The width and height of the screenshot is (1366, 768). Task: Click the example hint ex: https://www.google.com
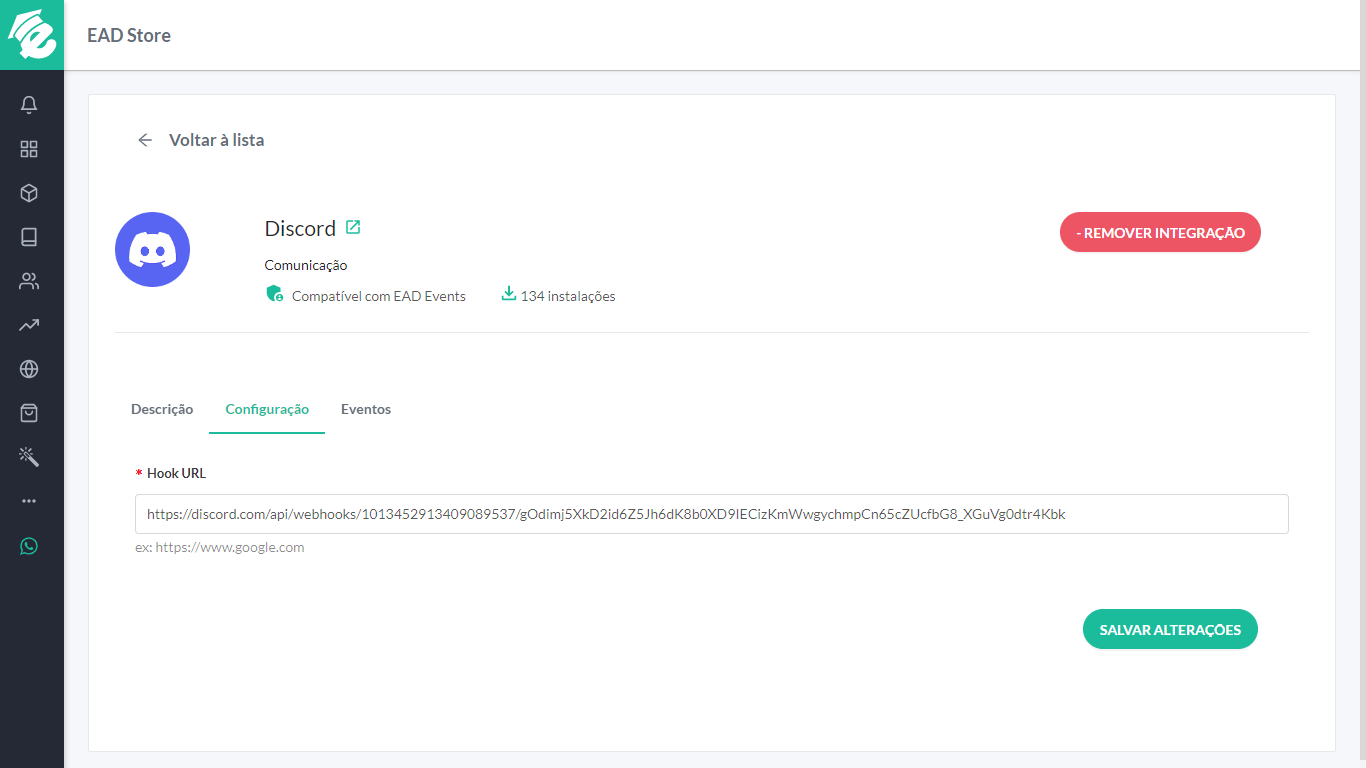pos(220,548)
